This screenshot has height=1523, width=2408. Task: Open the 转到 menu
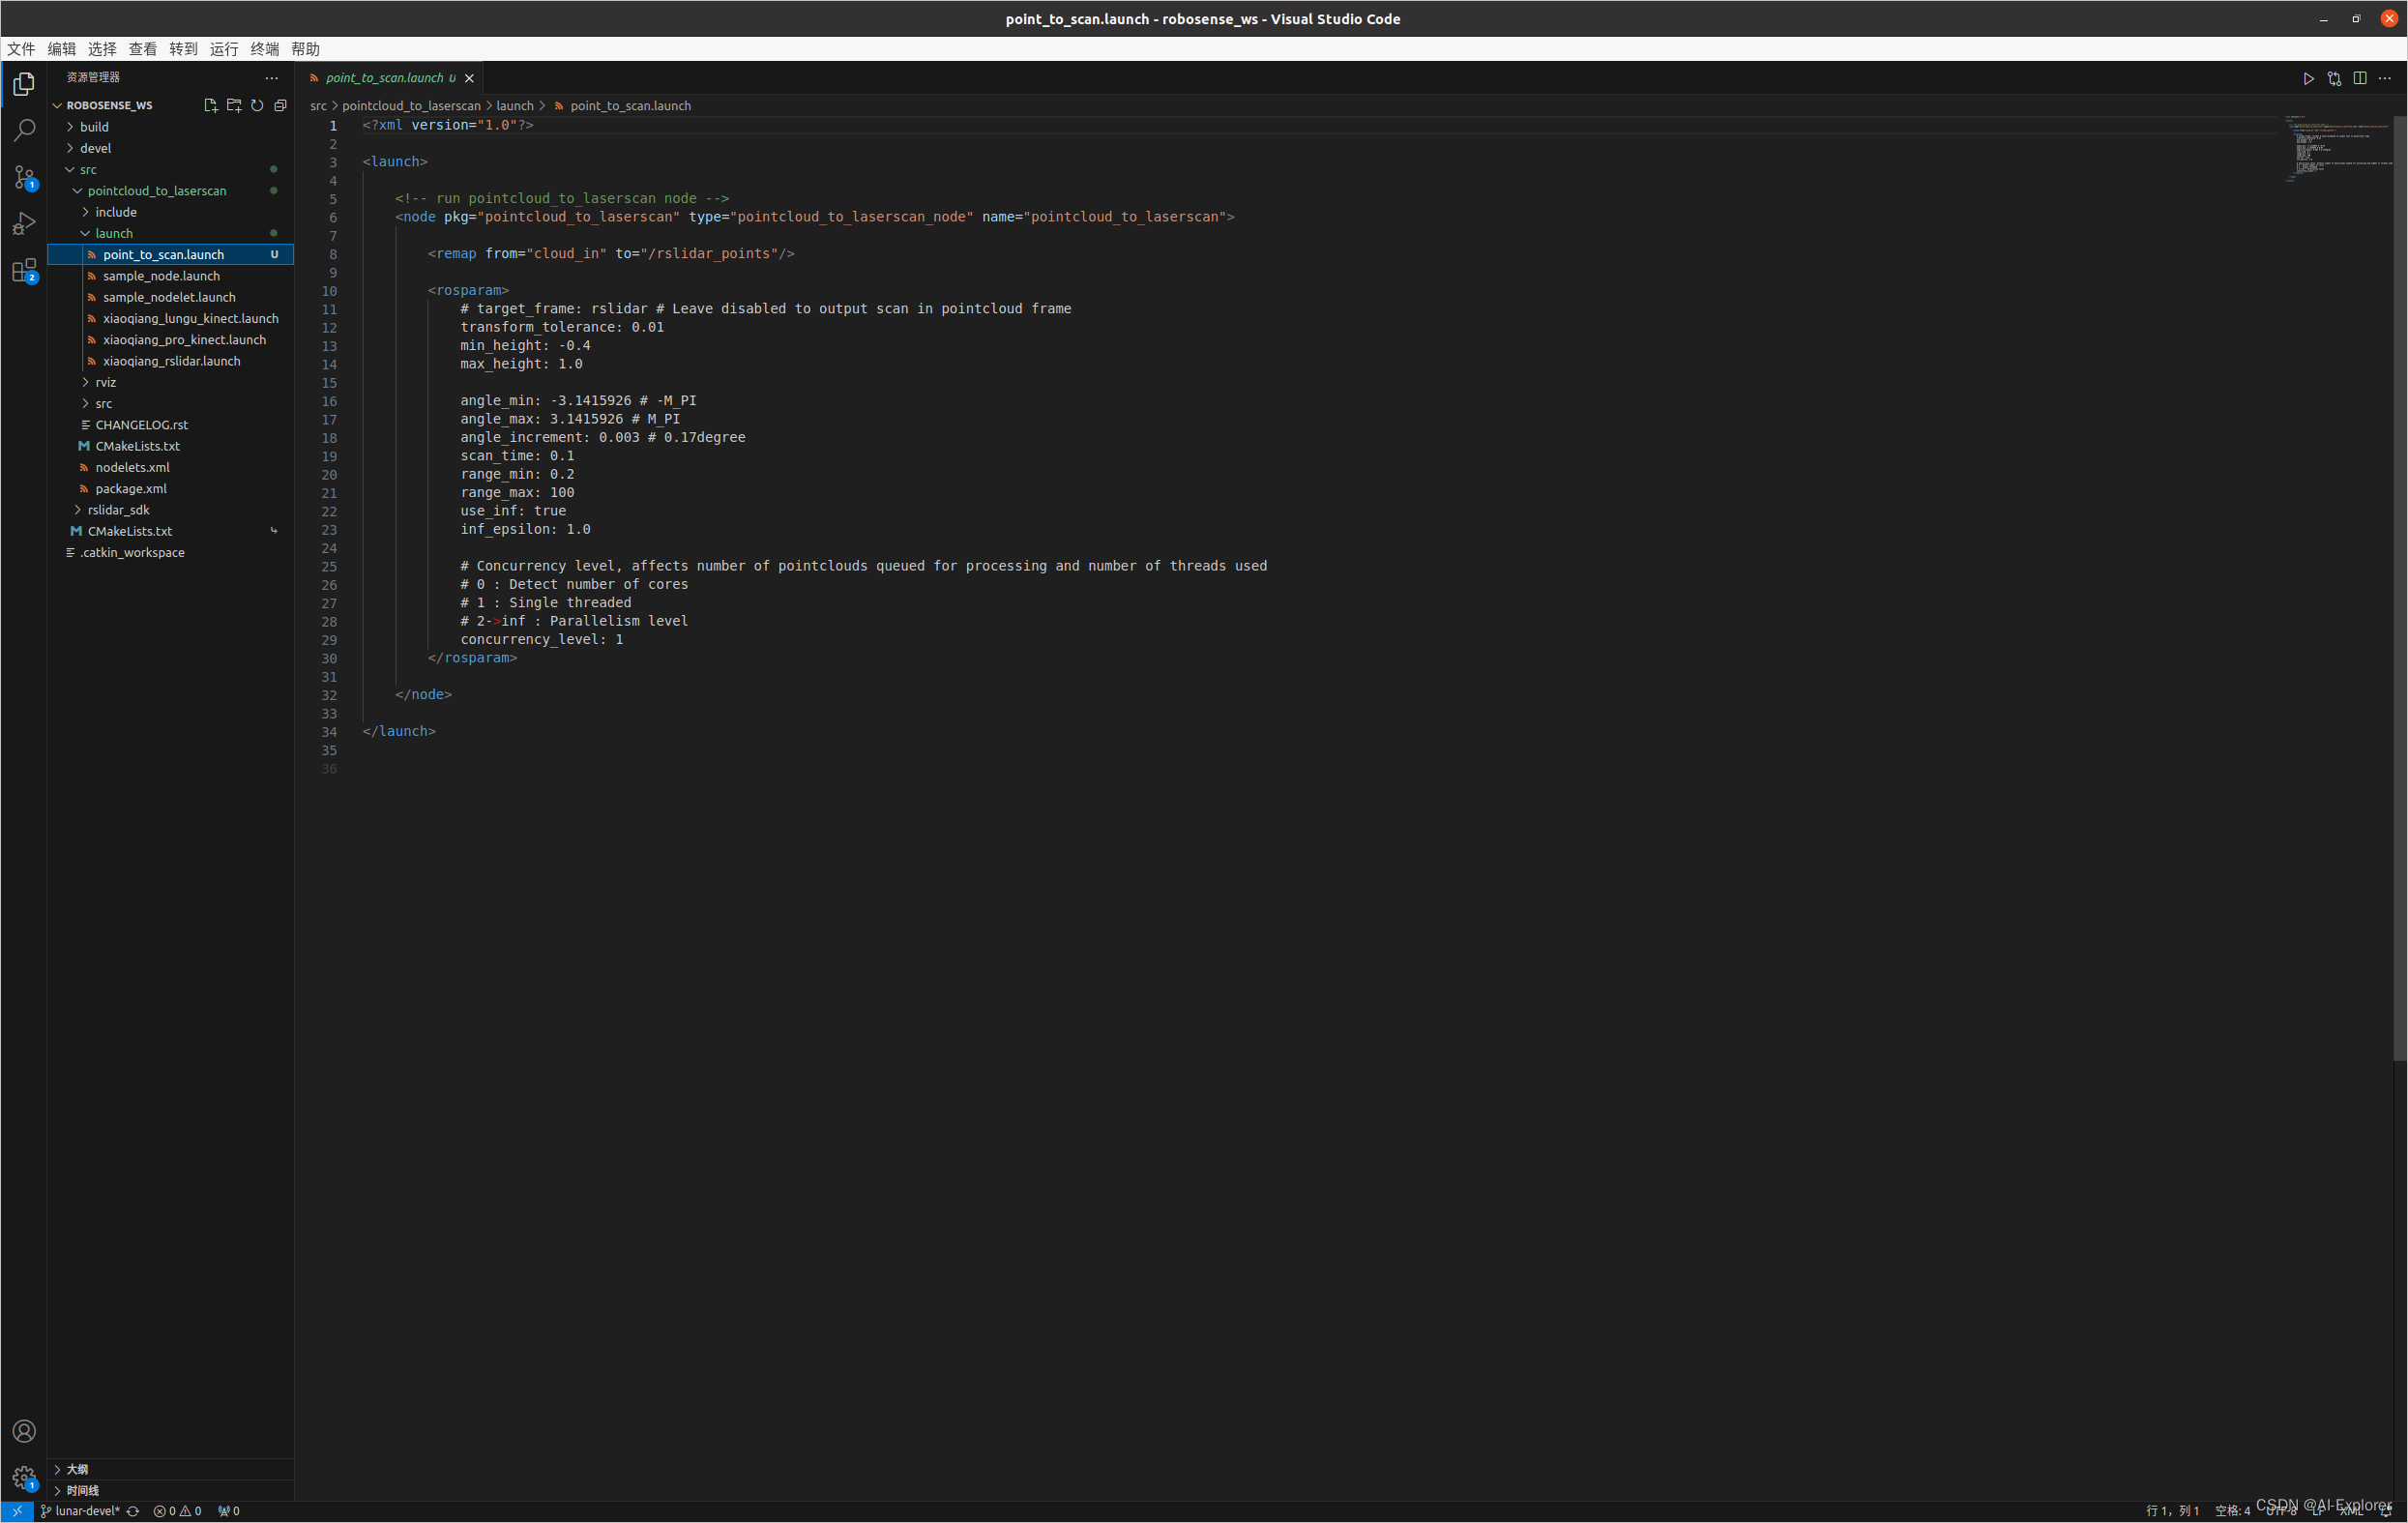point(184,49)
